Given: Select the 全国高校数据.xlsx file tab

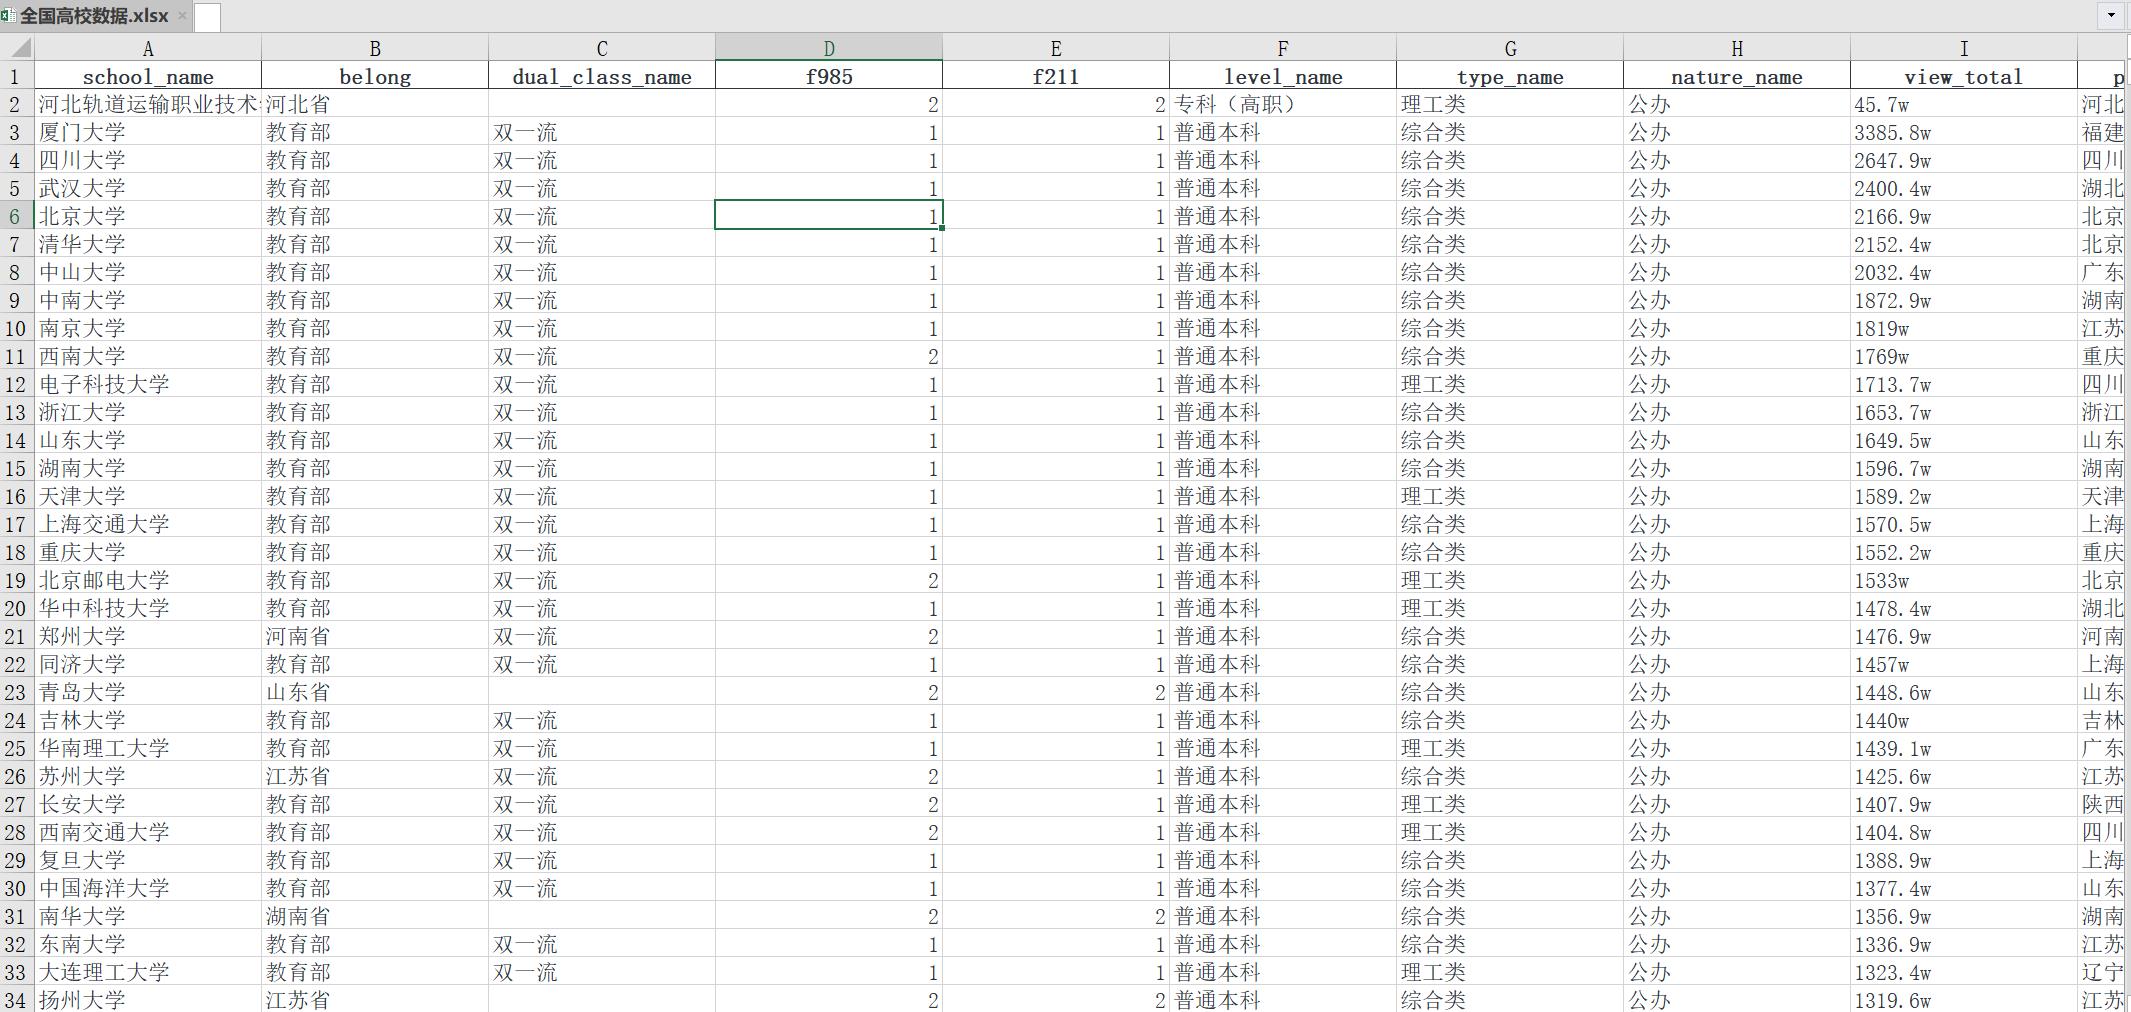Looking at the screenshot, I should pyautogui.click(x=95, y=16).
